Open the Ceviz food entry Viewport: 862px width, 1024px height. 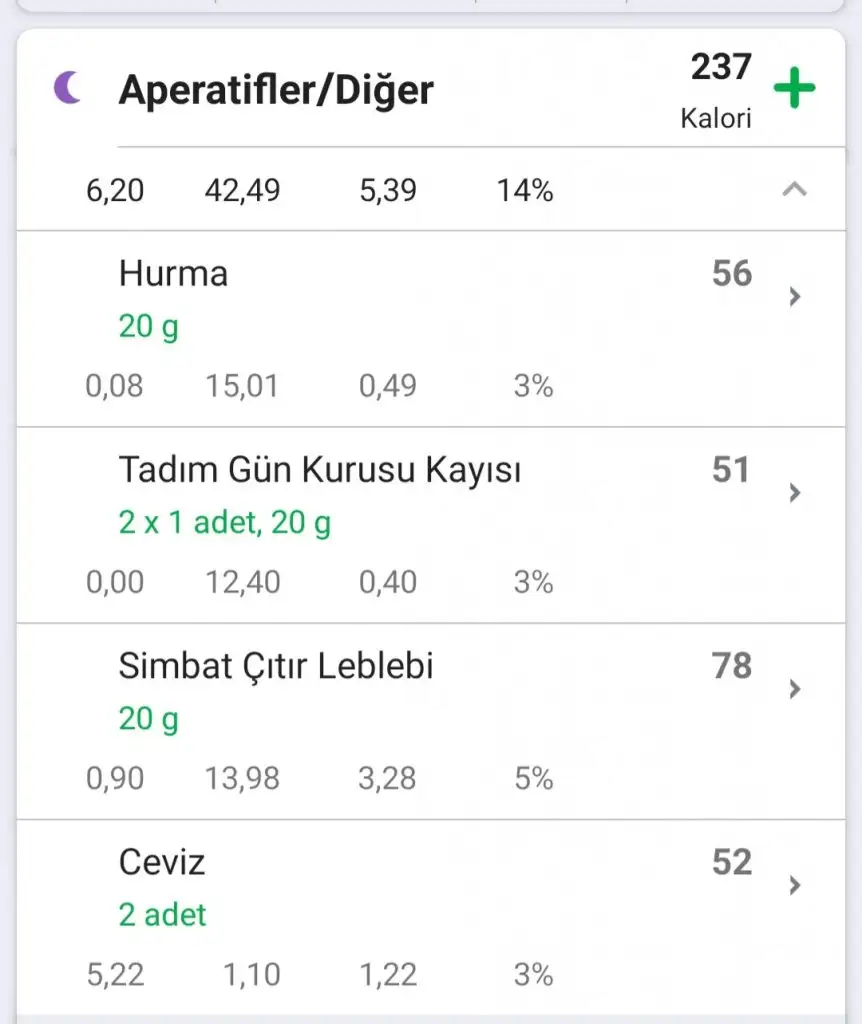[x=162, y=862]
